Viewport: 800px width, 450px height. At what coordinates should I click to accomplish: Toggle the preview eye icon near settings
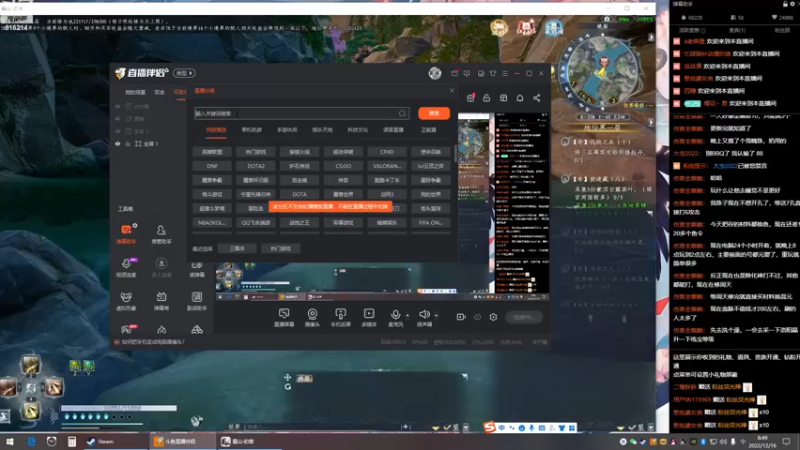point(477,317)
